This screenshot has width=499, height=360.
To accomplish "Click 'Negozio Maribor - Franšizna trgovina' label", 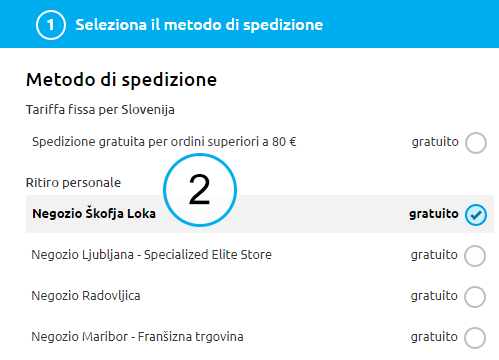I will coord(137,337).
